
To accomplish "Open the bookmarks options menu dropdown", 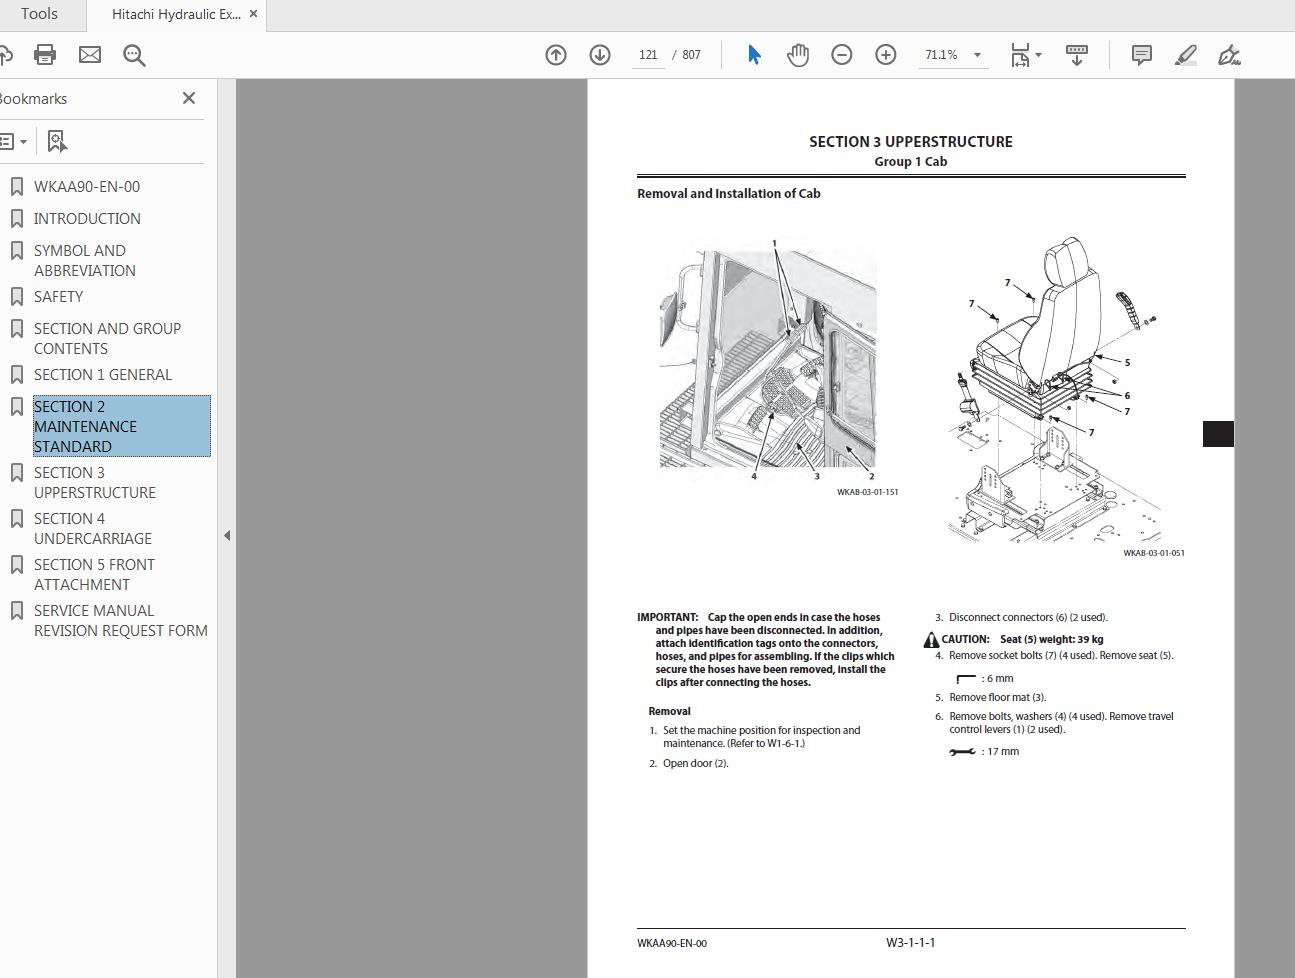I will (x=14, y=141).
